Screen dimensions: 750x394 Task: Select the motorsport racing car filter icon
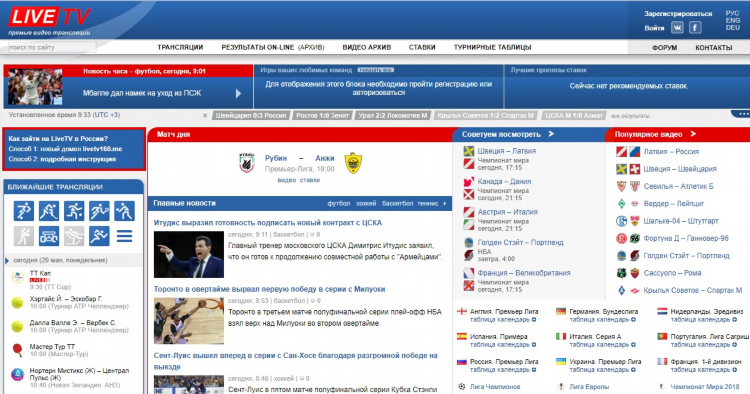click(x=49, y=236)
